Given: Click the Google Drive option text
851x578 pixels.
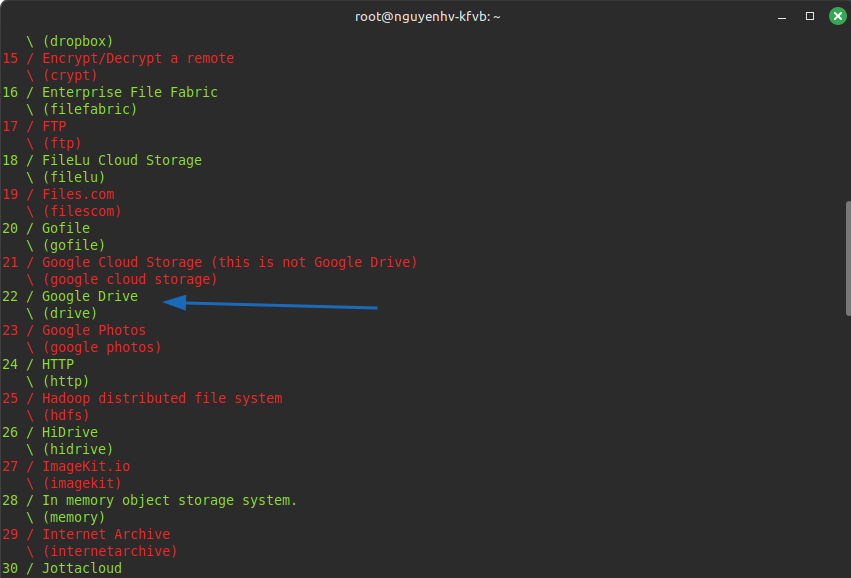Looking at the screenshot, I should point(90,296).
